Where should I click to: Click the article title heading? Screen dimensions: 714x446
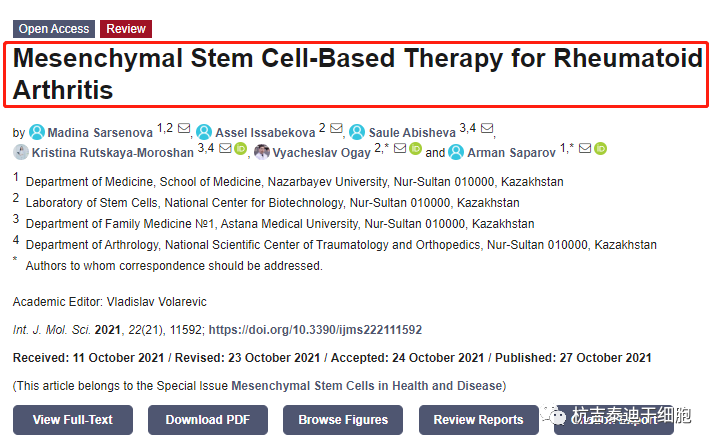click(x=357, y=74)
